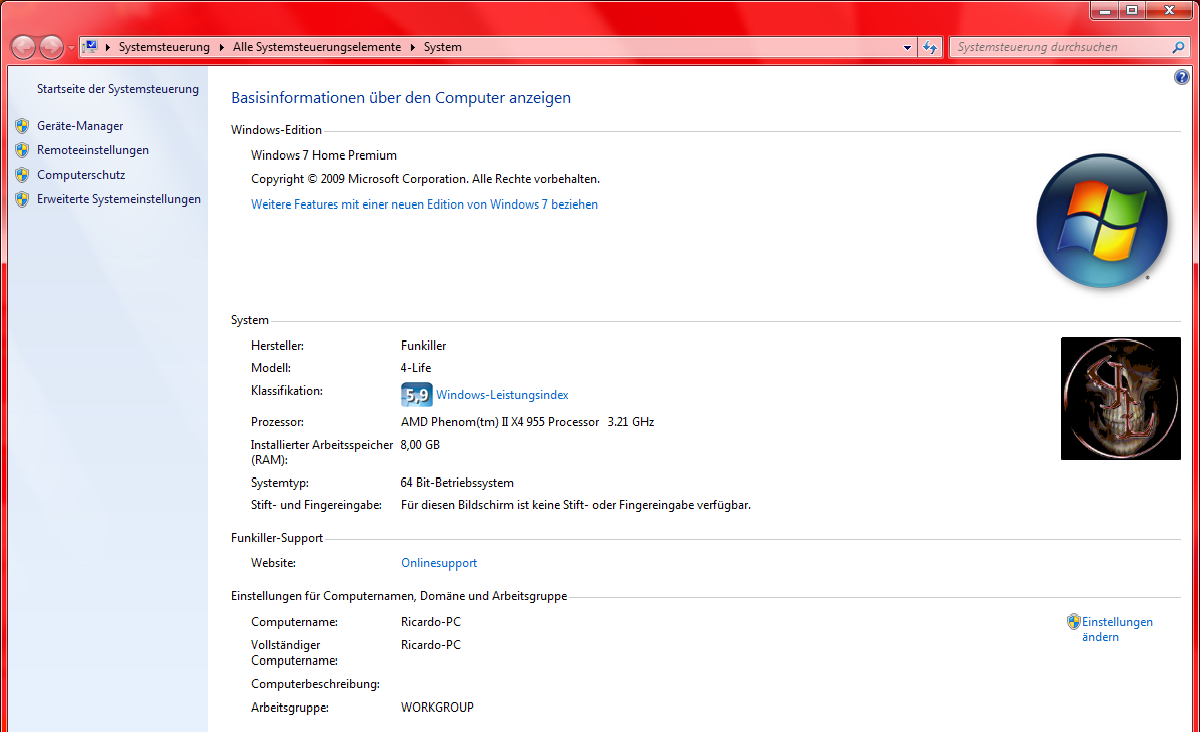
Task: Select the Systemsteuerung breadcrumb
Action: (164, 47)
